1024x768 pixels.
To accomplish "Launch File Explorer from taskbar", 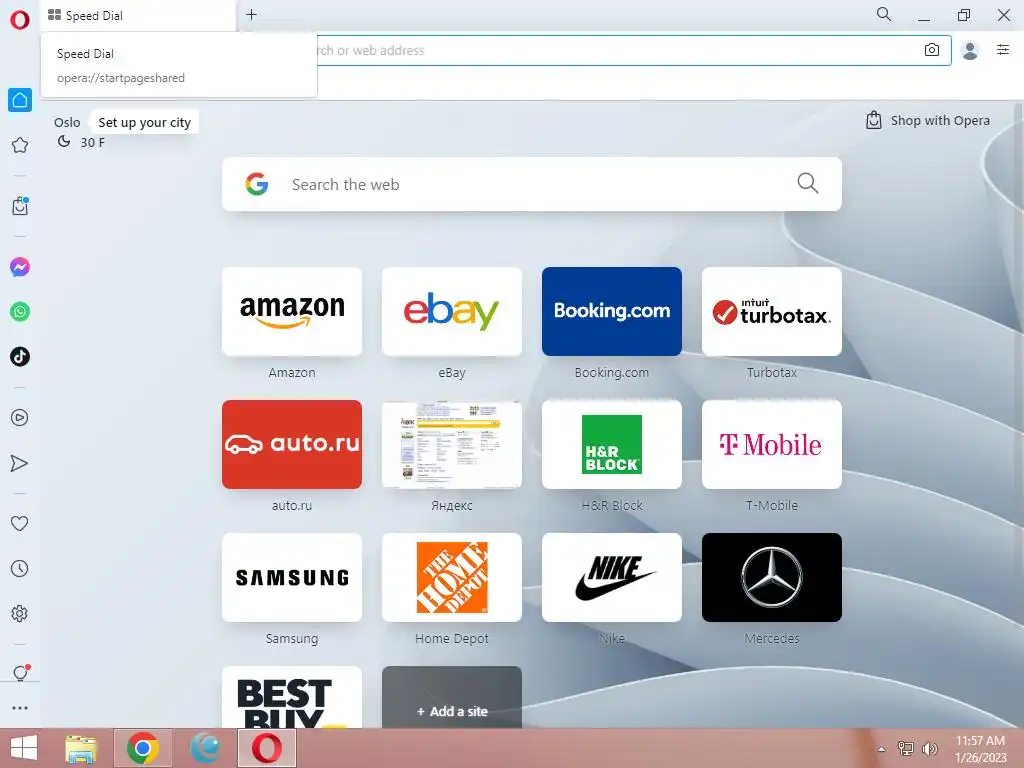I will 82,748.
